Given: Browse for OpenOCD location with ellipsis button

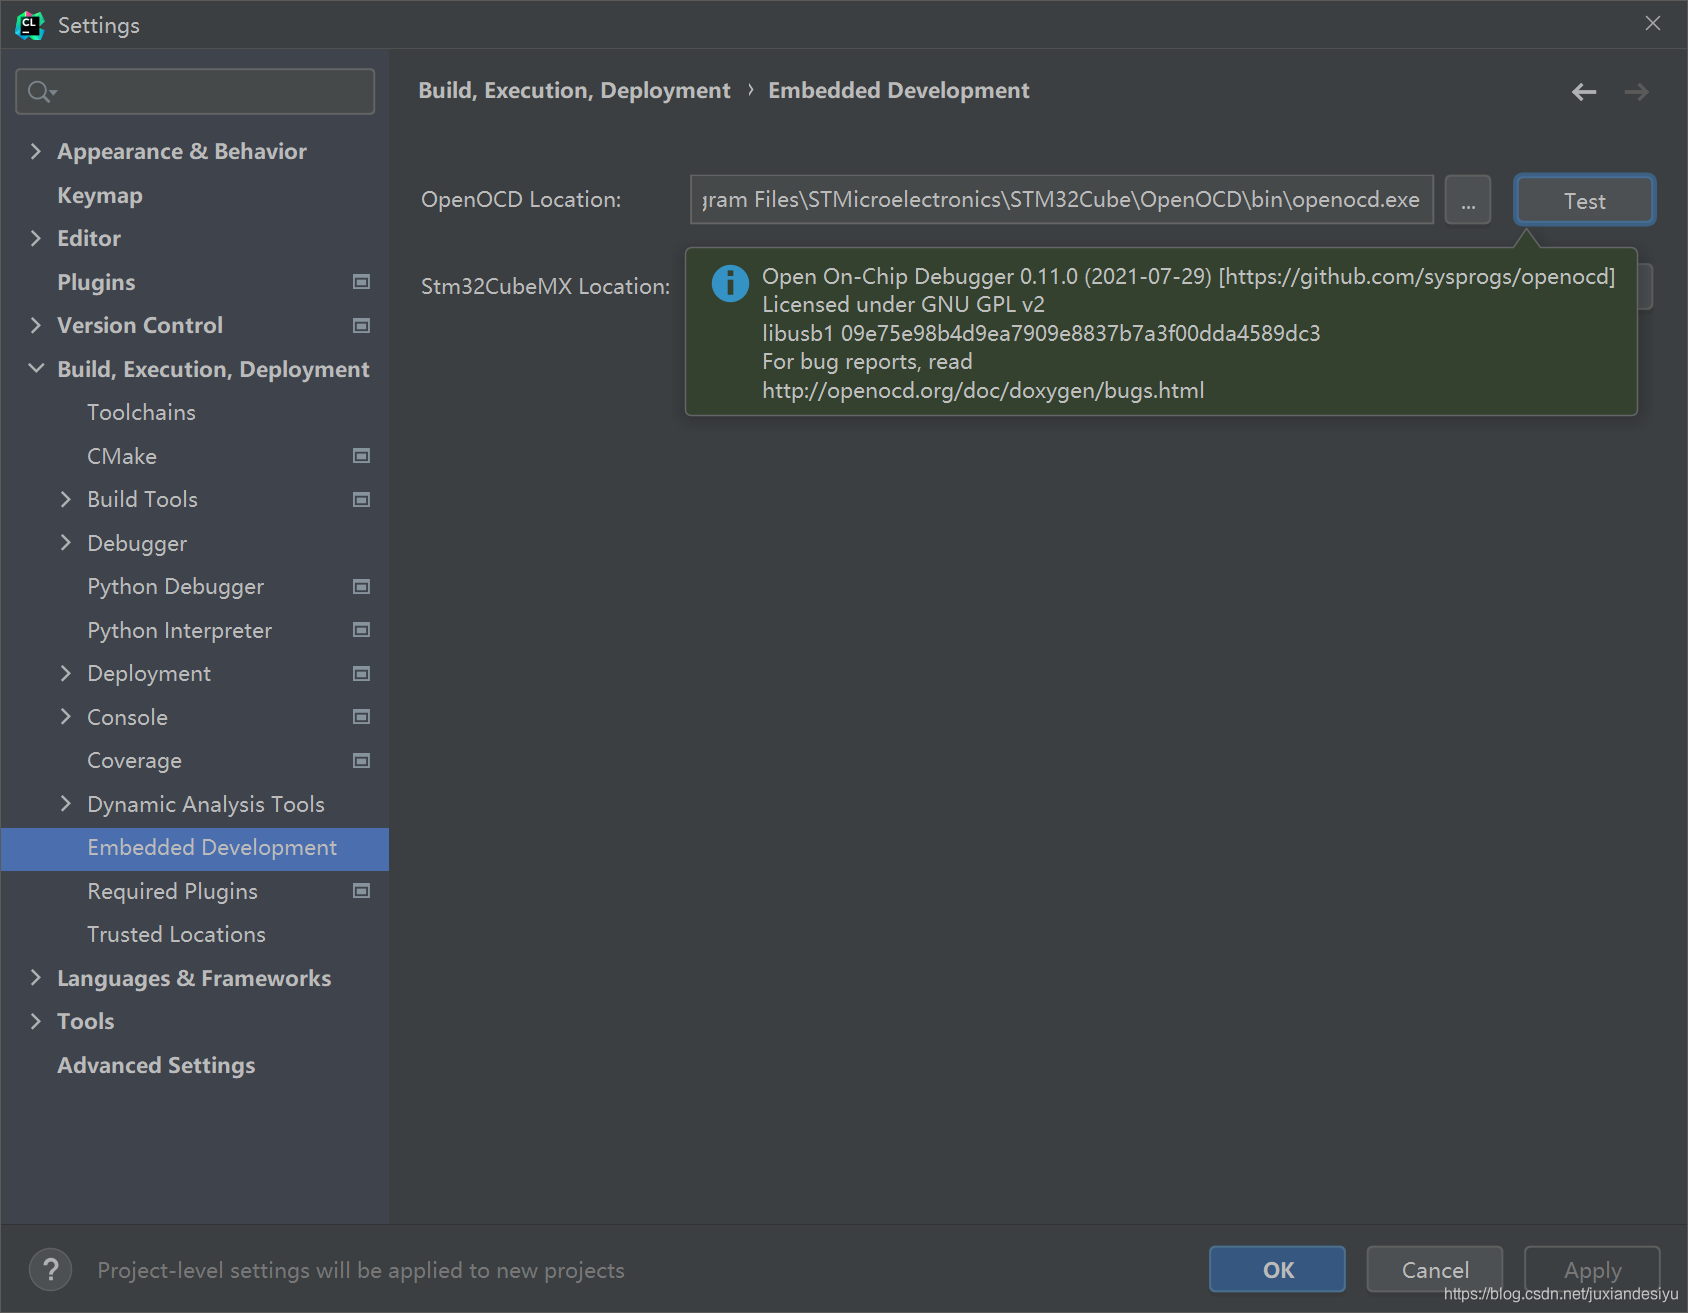Looking at the screenshot, I should point(1468,200).
